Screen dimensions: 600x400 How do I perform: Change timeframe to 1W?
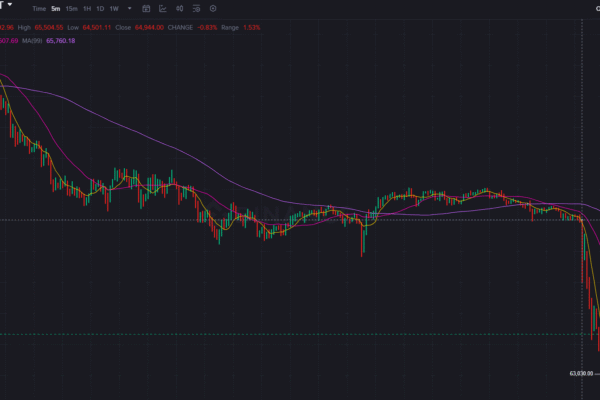[114, 8]
